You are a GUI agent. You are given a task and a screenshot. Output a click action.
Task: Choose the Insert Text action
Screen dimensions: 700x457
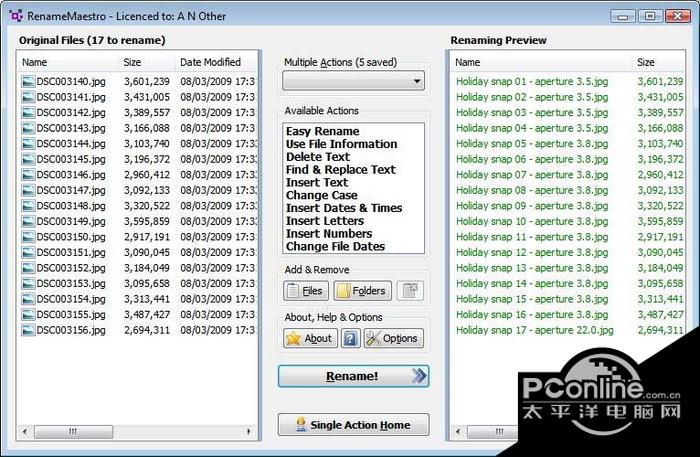pos(317,183)
